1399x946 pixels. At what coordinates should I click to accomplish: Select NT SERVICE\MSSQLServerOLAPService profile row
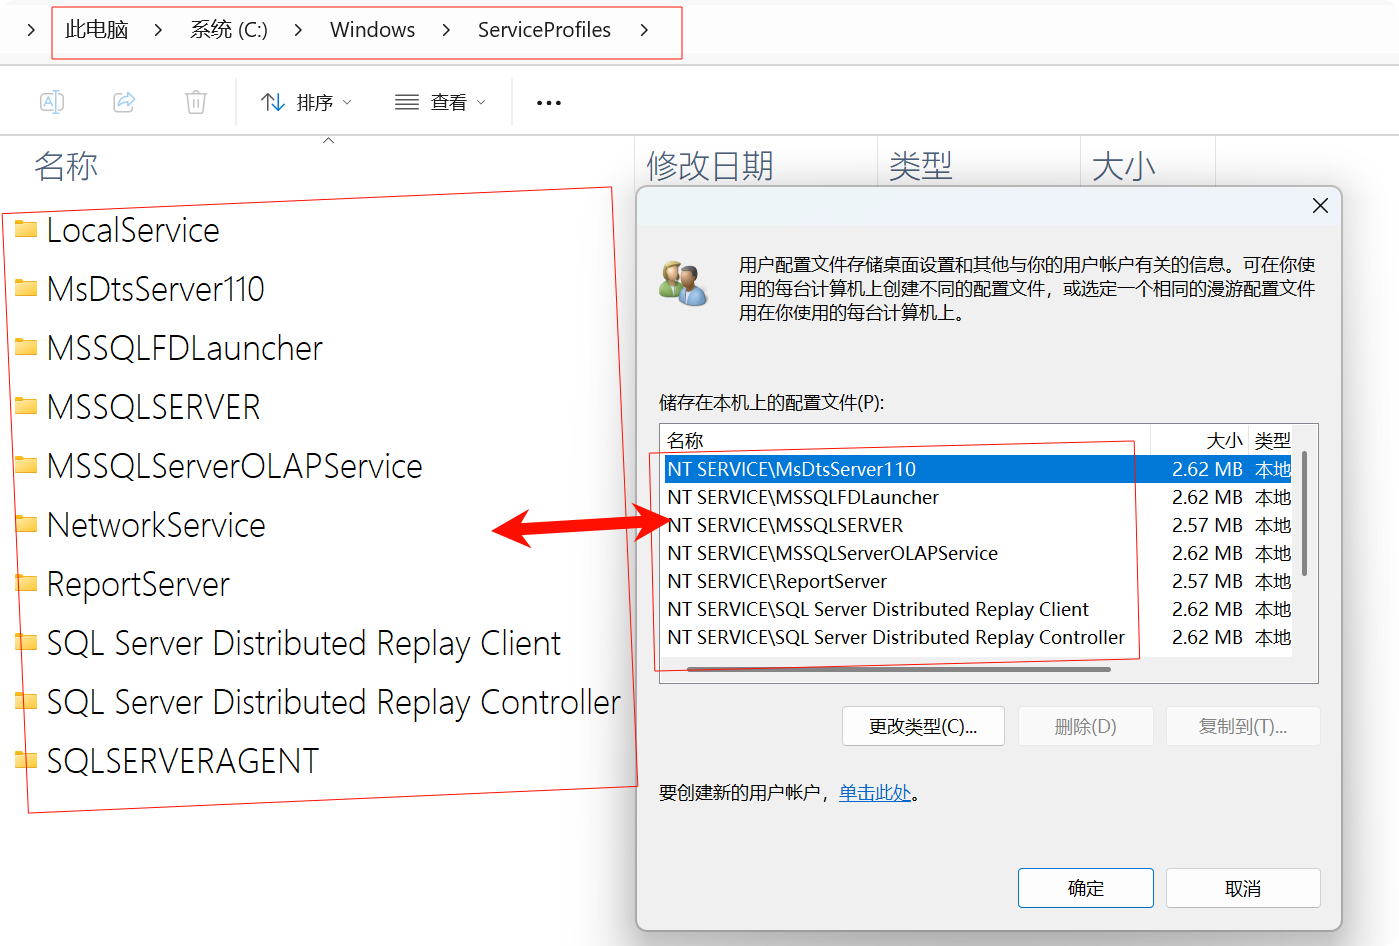(x=978, y=553)
